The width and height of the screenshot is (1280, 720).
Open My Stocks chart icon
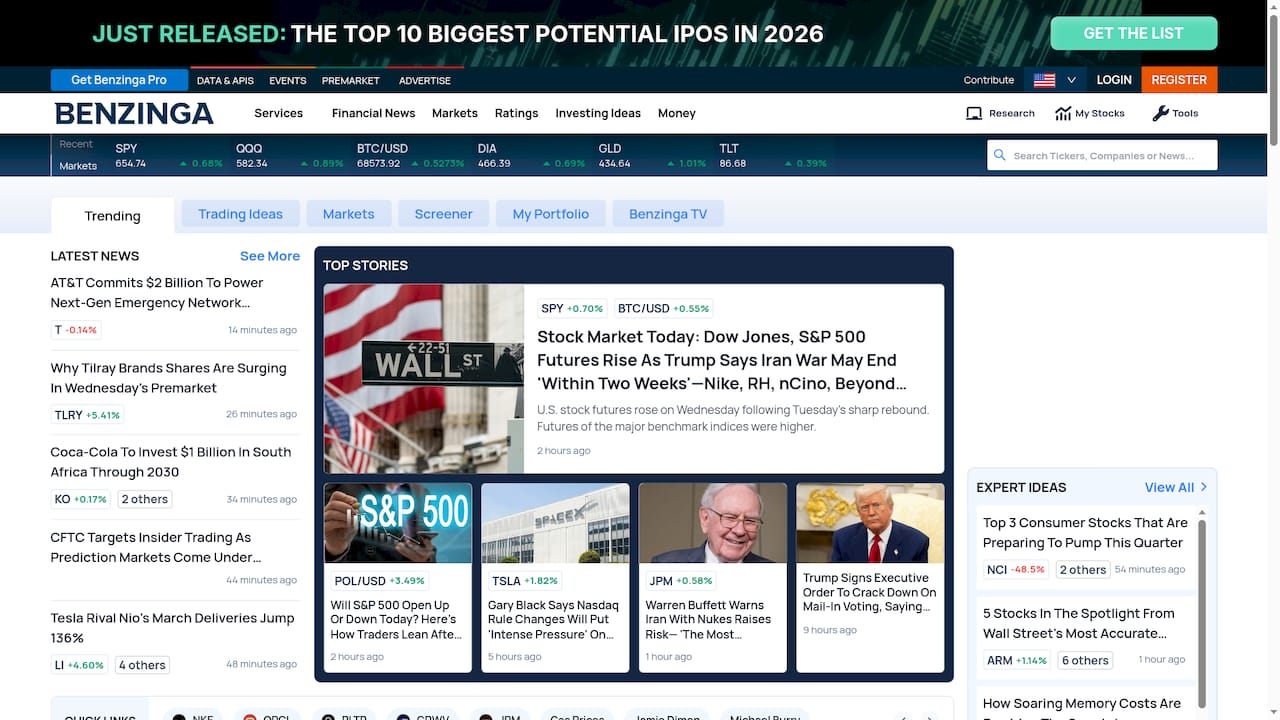(1063, 114)
